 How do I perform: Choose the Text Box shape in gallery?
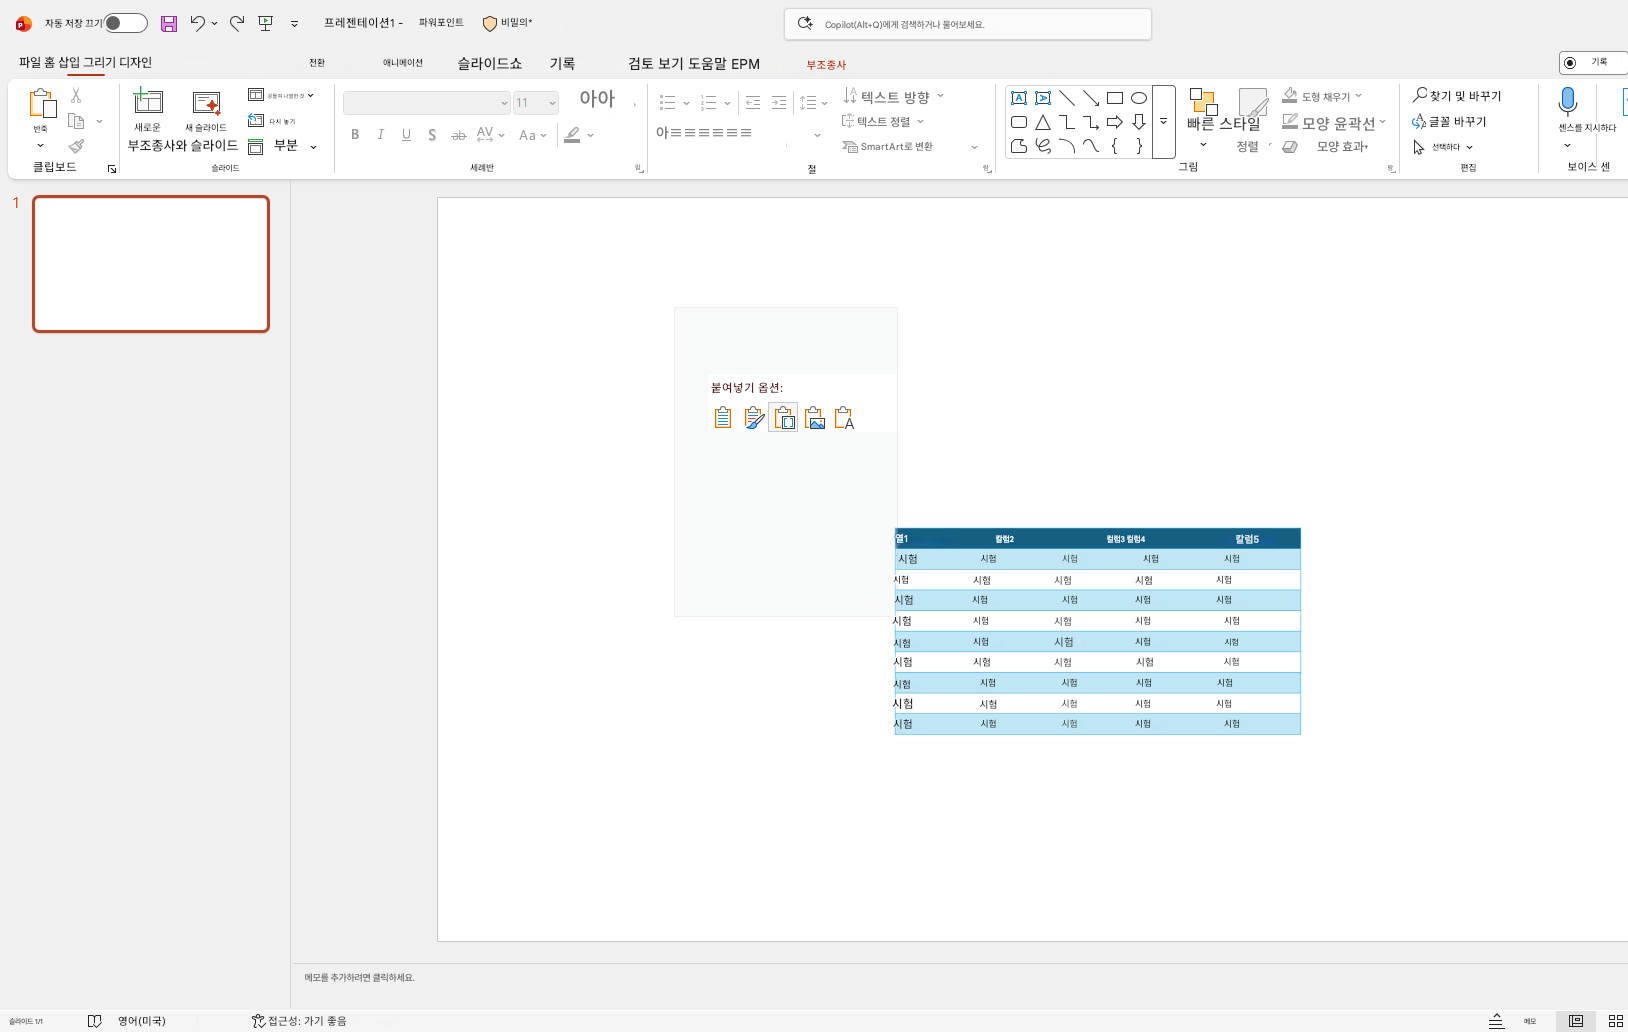(x=1019, y=98)
